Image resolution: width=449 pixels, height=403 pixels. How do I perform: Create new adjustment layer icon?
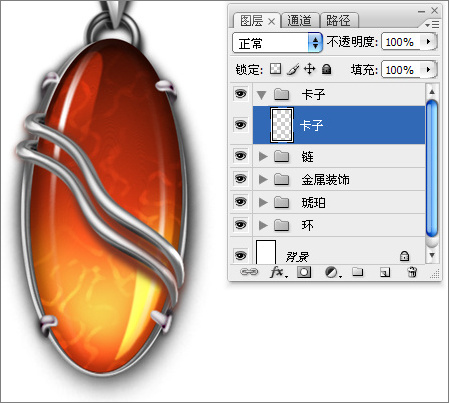(x=333, y=273)
